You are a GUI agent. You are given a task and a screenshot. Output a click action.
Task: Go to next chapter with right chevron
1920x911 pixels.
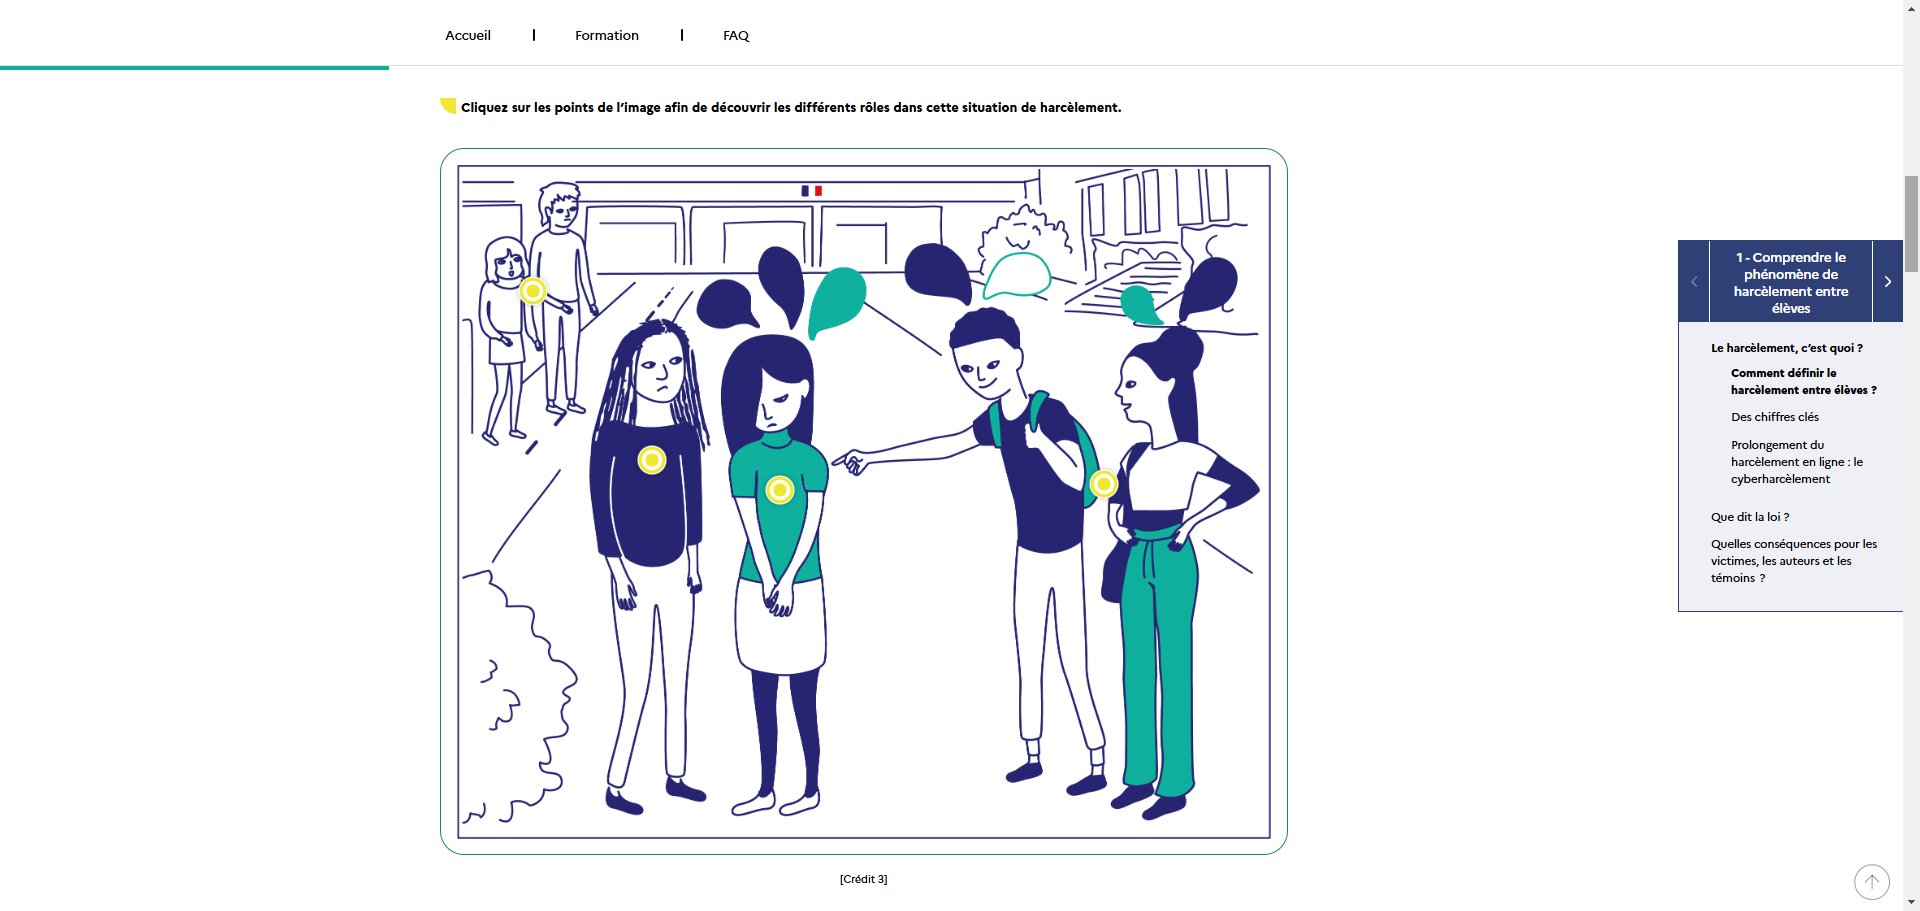click(x=1887, y=282)
